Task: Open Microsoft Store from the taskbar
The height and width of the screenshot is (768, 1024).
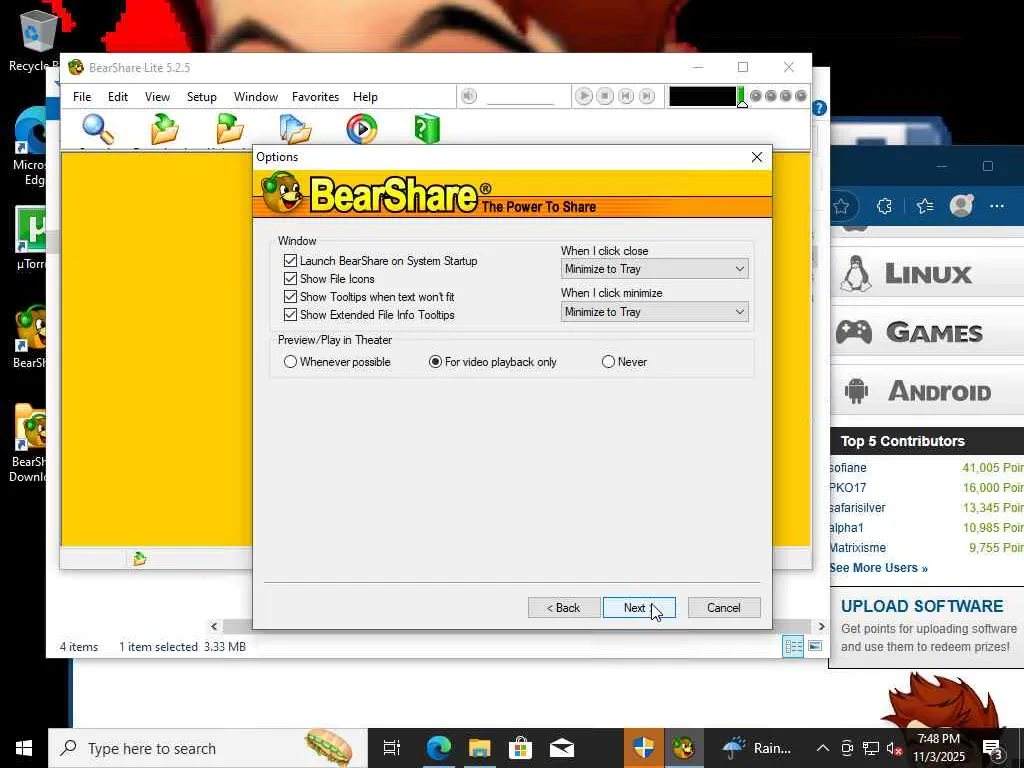Action: [x=520, y=748]
